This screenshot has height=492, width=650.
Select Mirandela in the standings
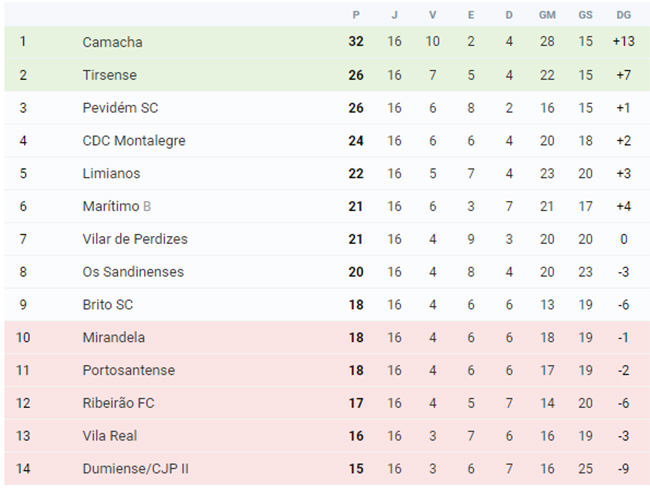click(x=114, y=337)
